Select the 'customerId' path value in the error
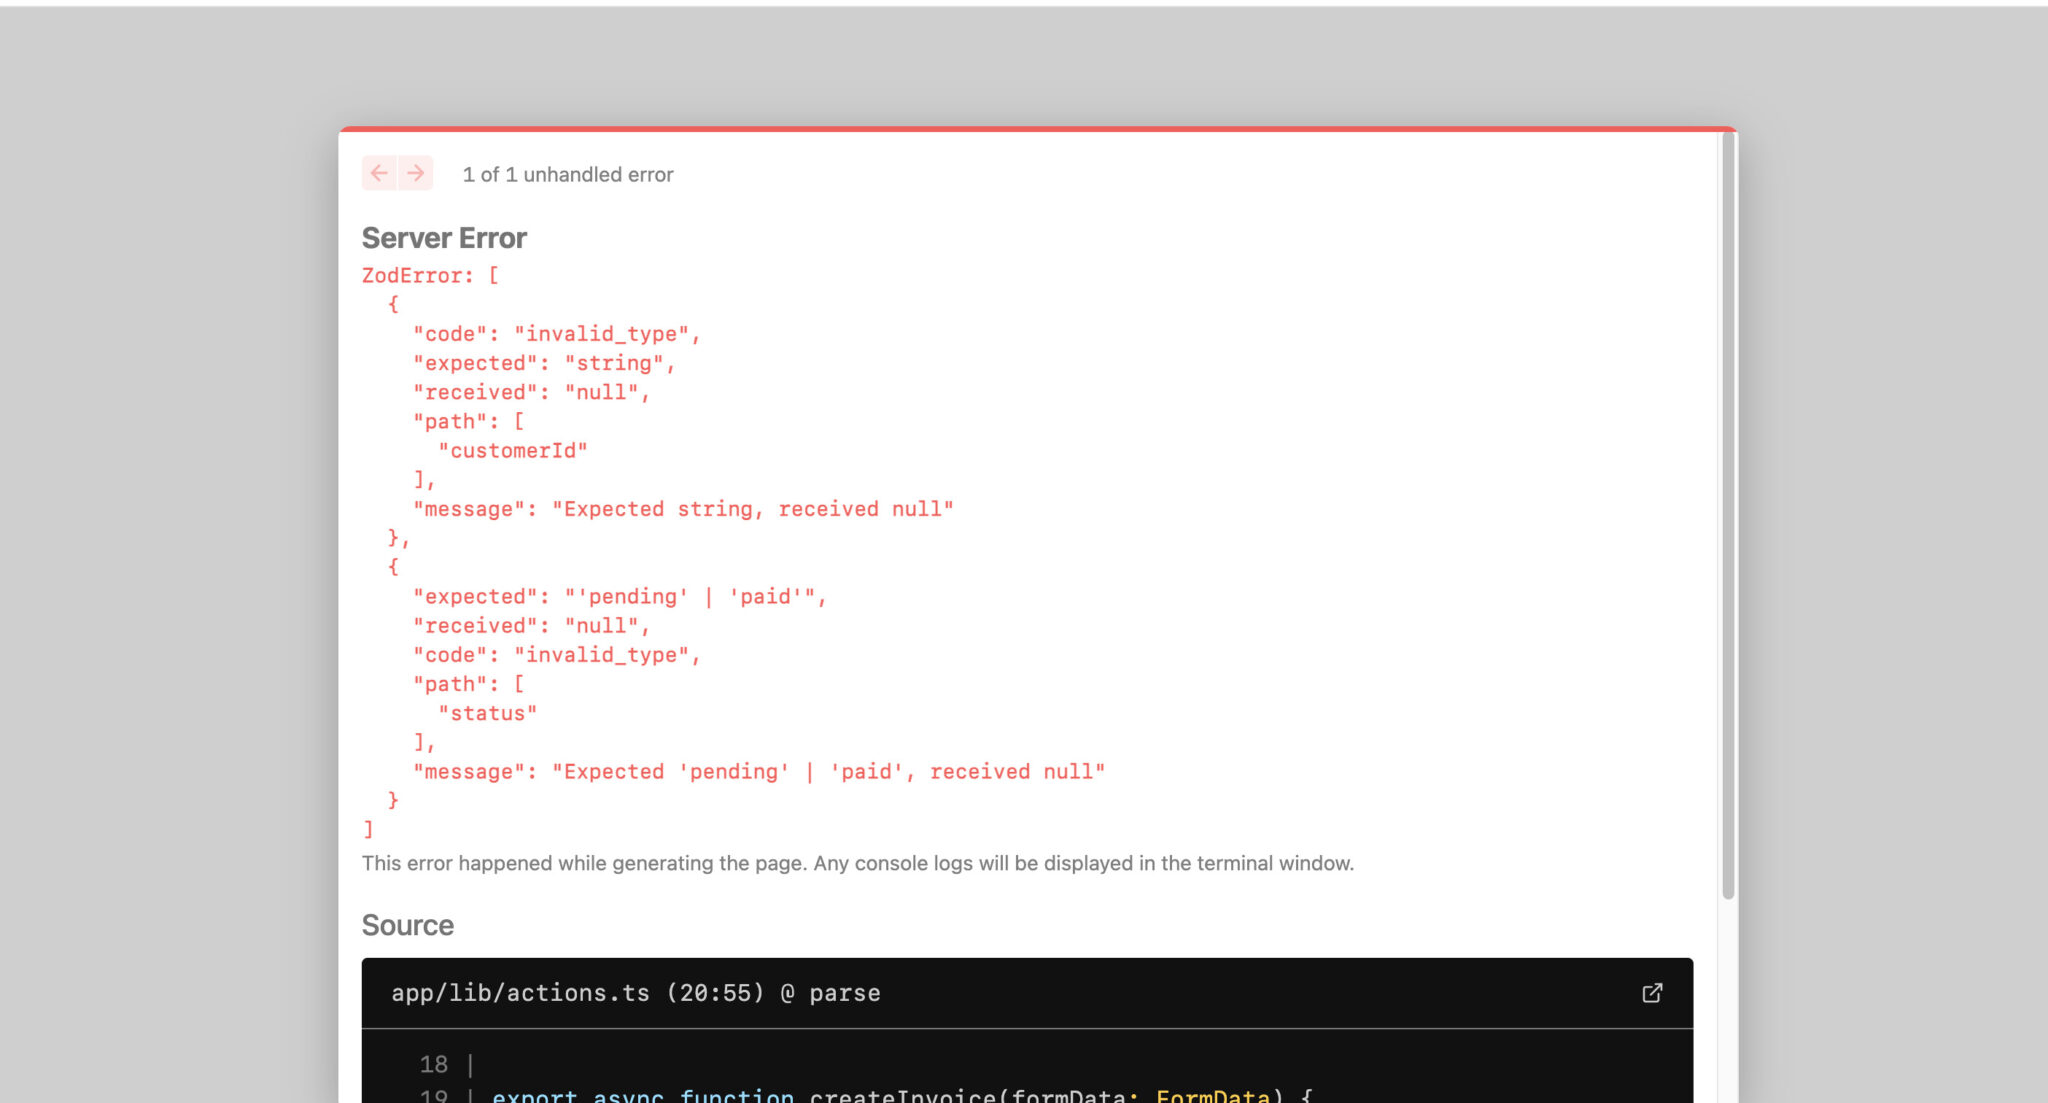This screenshot has width=2048, height=1103. pyautogui.click(x=512, y=450)
